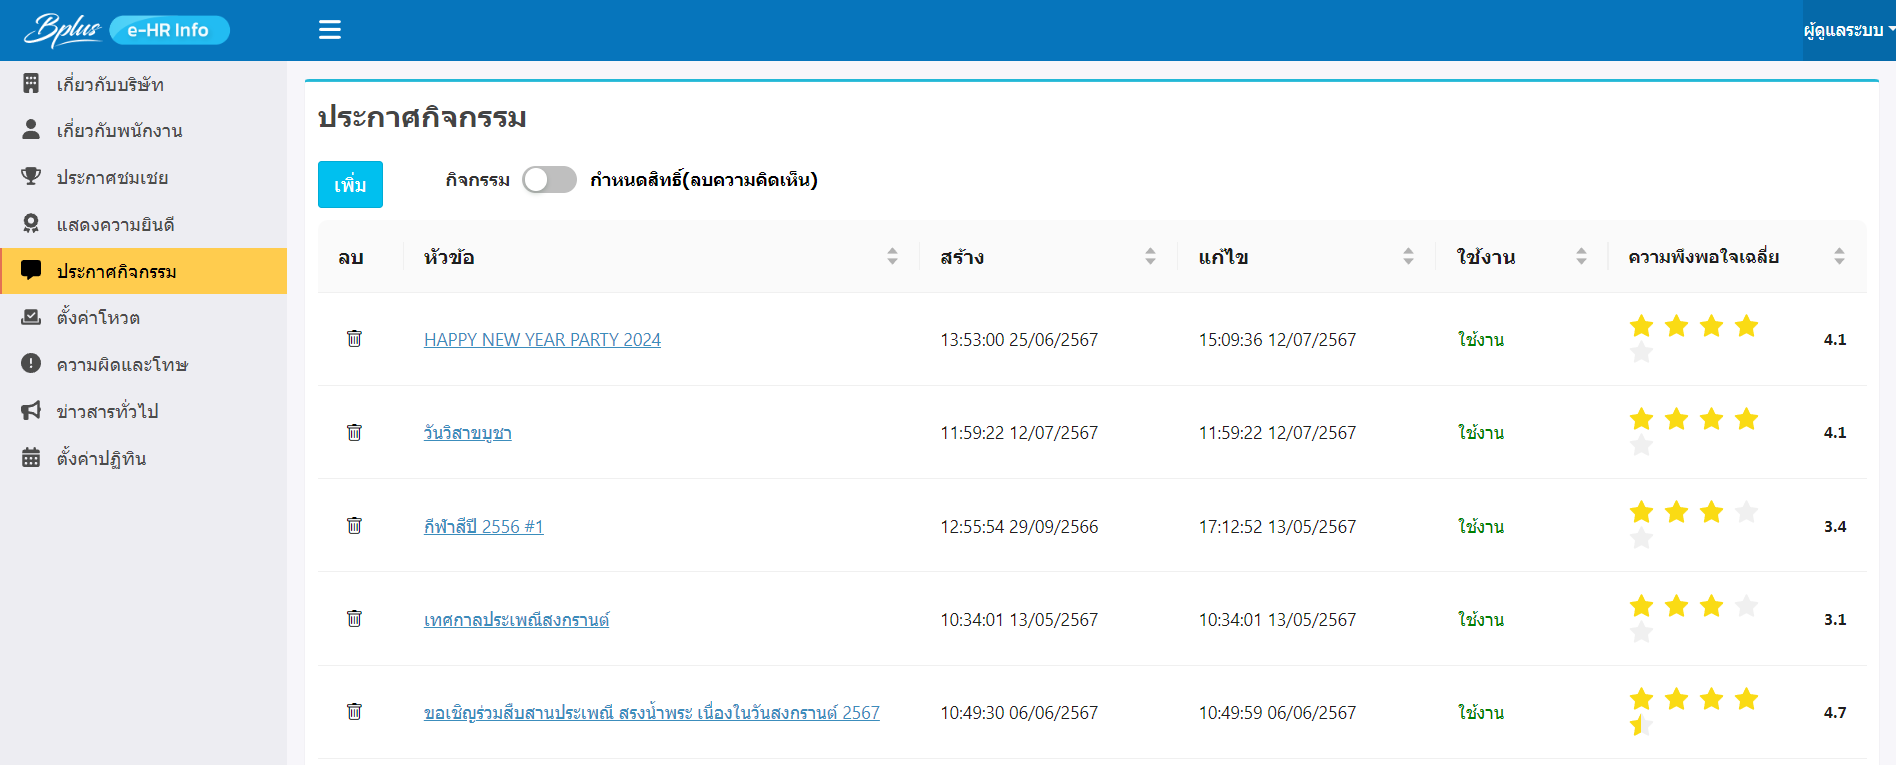Click the award ribbon icon beside แสดงความยินดี
Image resolution: width=1896 pixels, height=765 pixels.
[x=31, y=224]
